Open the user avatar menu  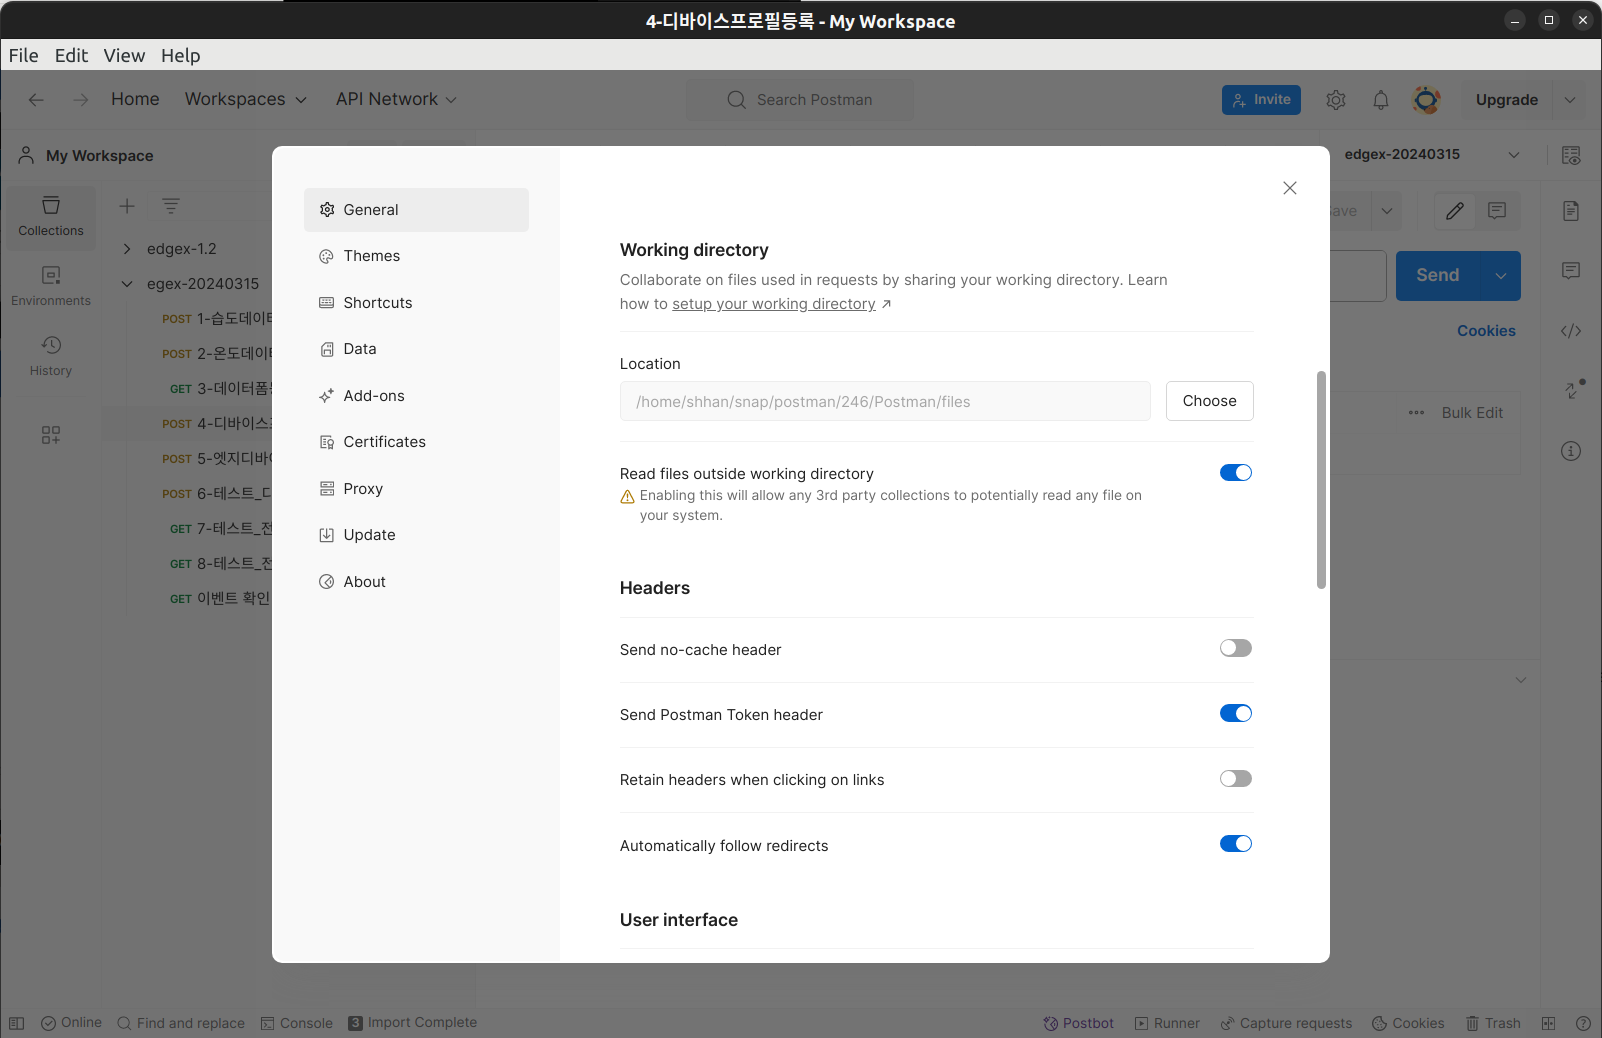pos(1426,100)
